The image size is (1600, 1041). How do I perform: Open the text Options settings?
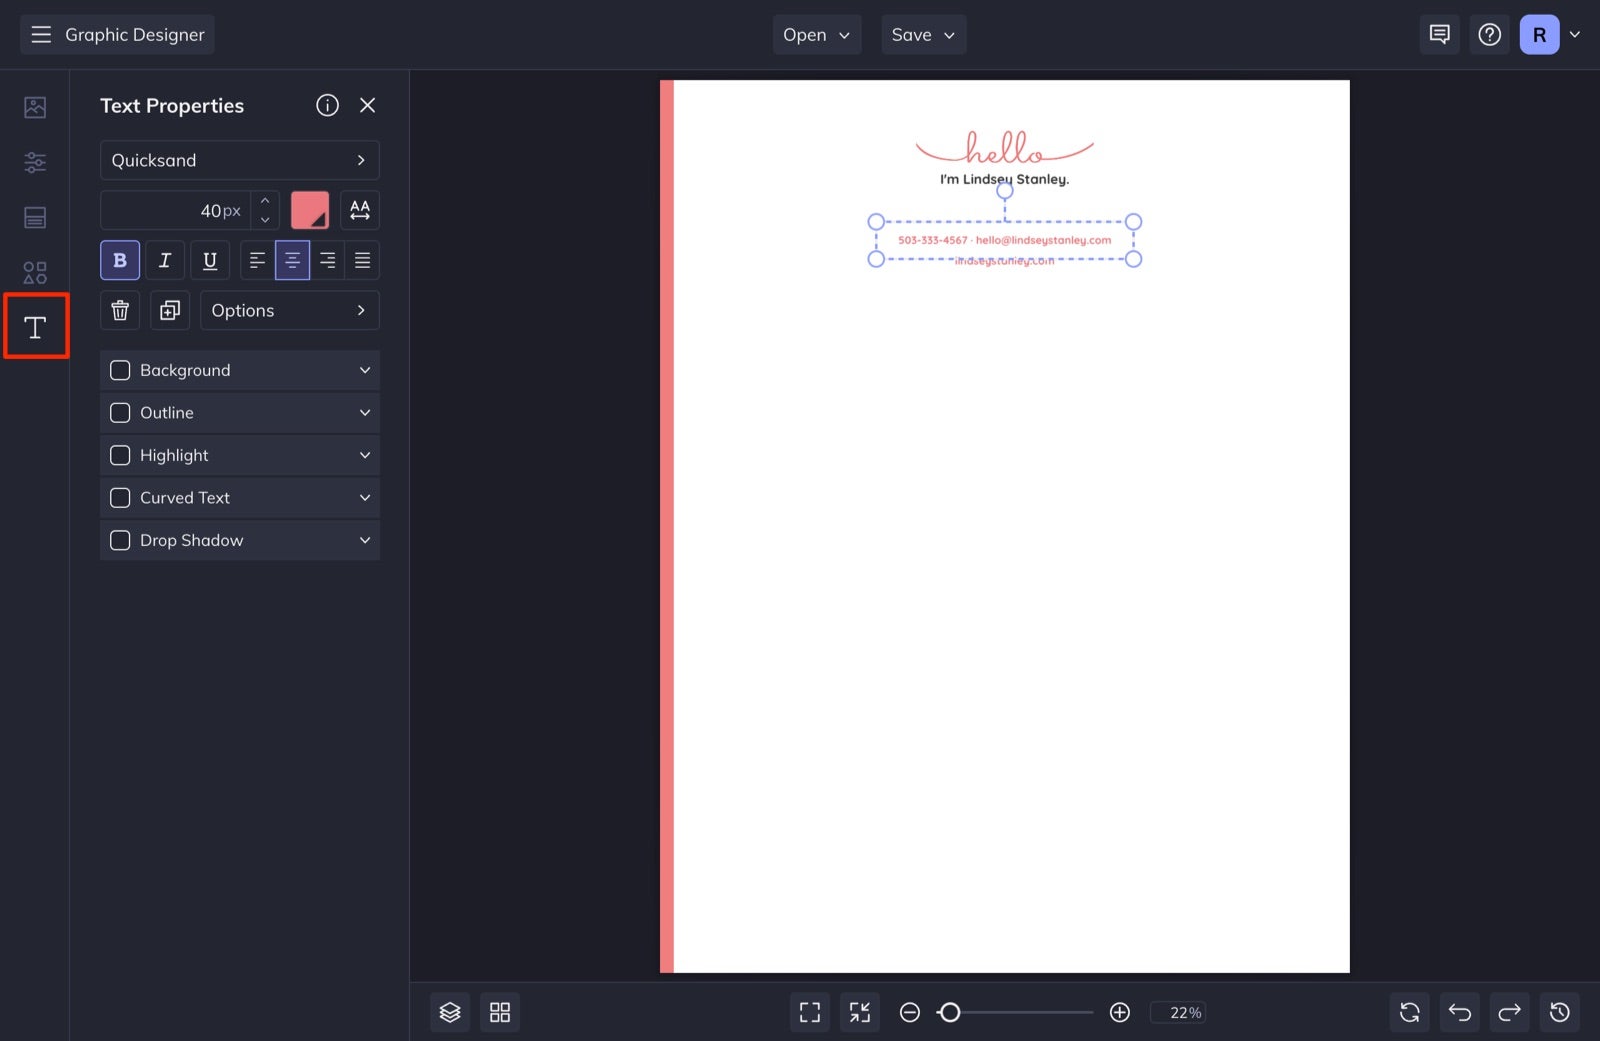(289, 310)
